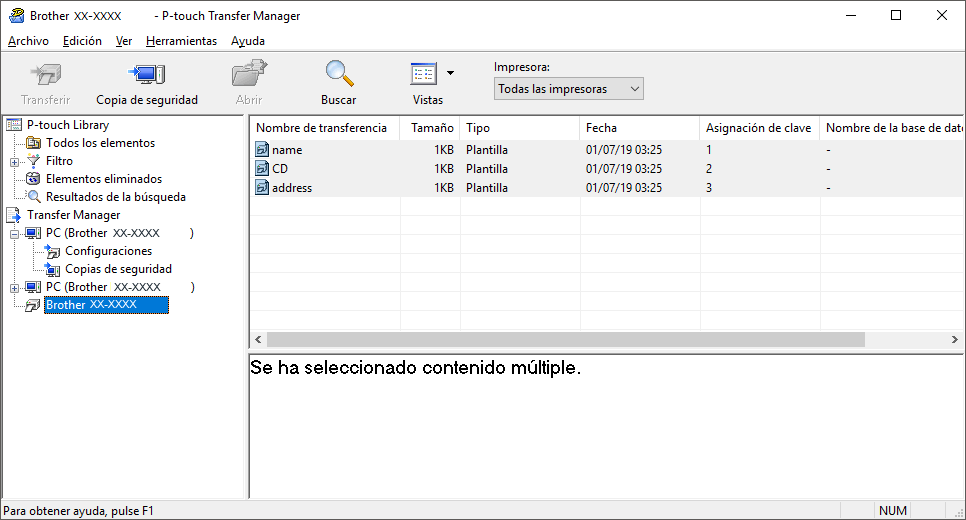Select Configuraciones in the tree
The width and height of the screenshot is (966, 520).
(x=108, y=251)
